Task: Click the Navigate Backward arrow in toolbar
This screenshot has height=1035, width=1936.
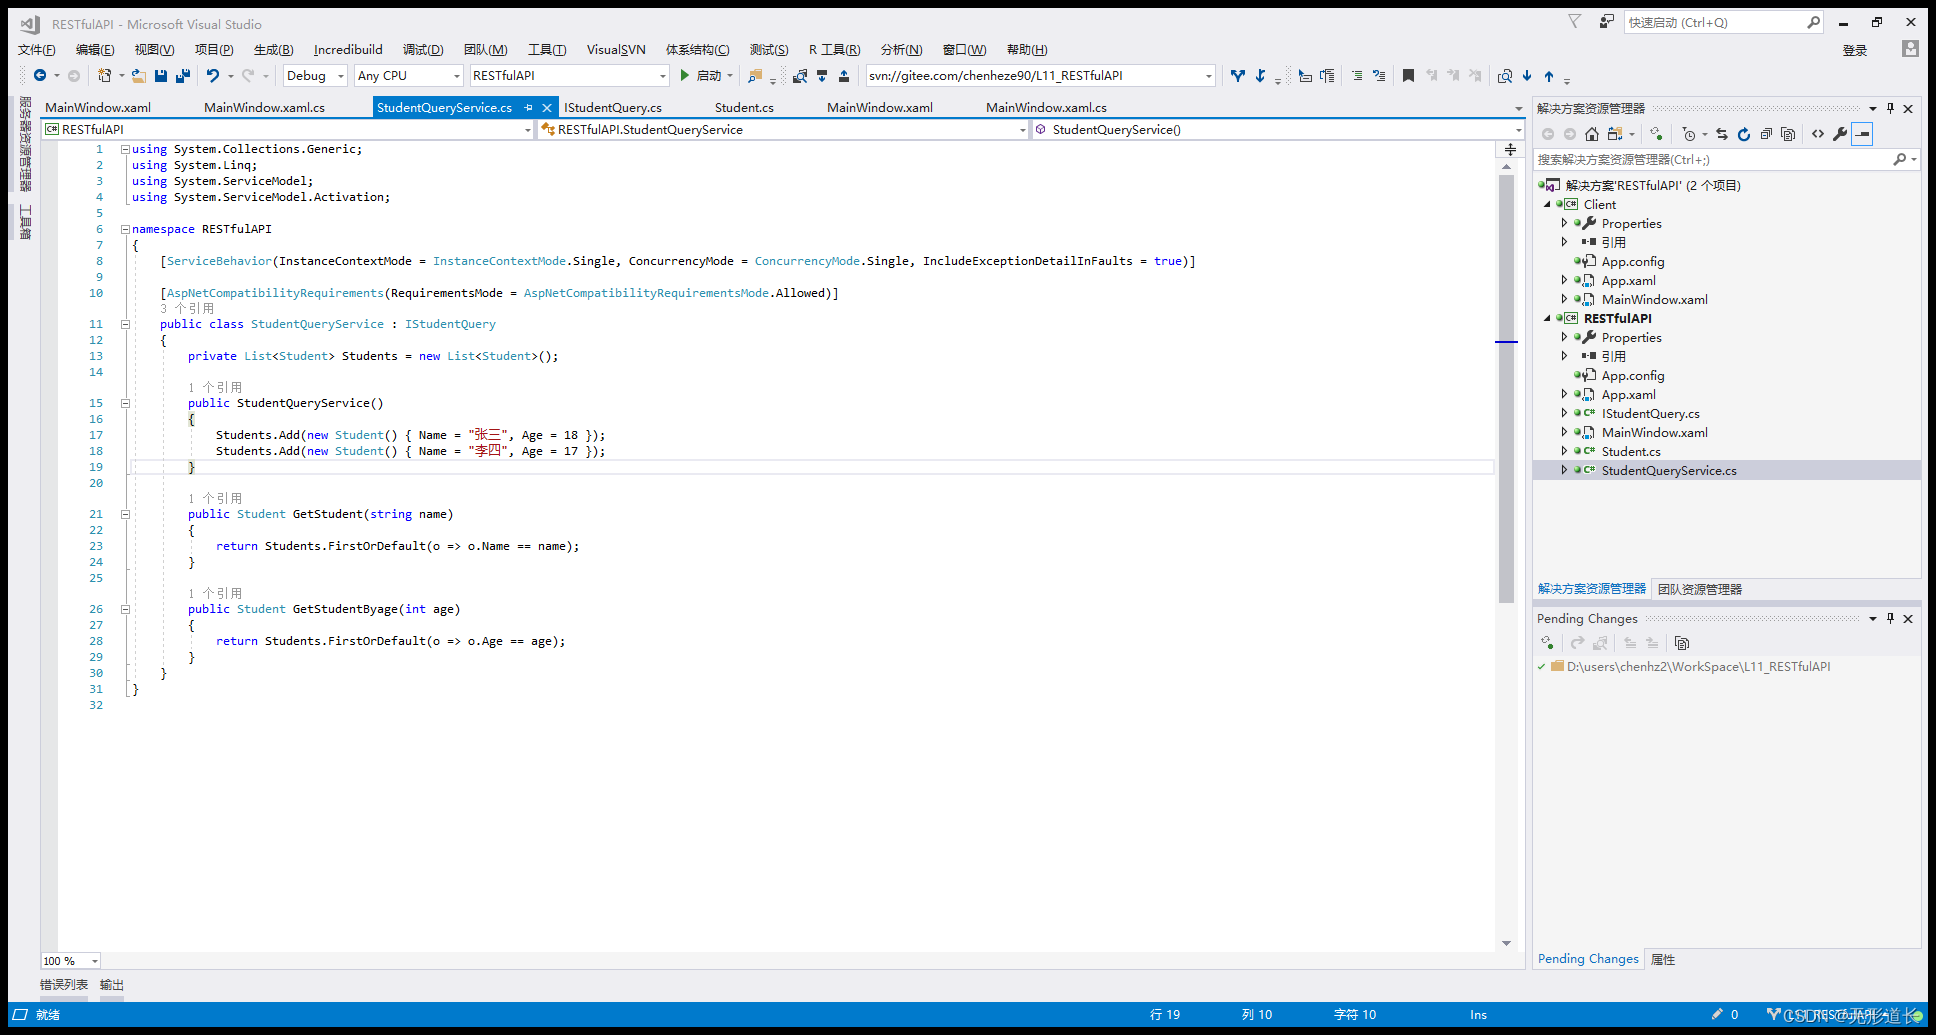Action: pyautogui.click(x=40, y=75)
